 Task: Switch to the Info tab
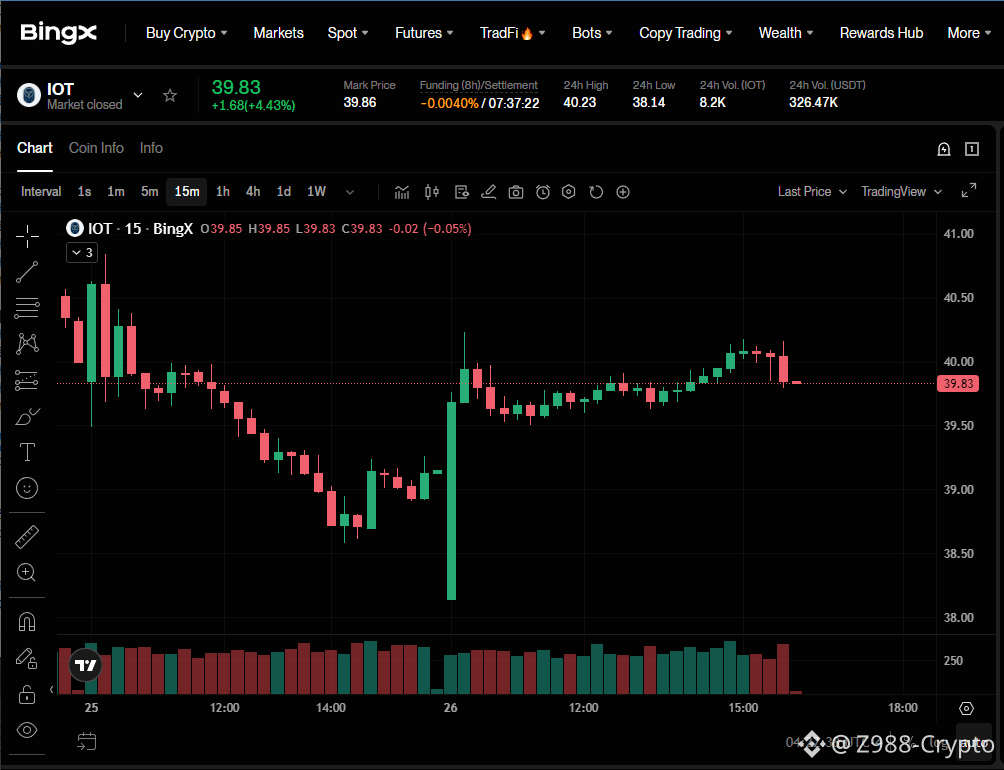[x=151, y=148]
